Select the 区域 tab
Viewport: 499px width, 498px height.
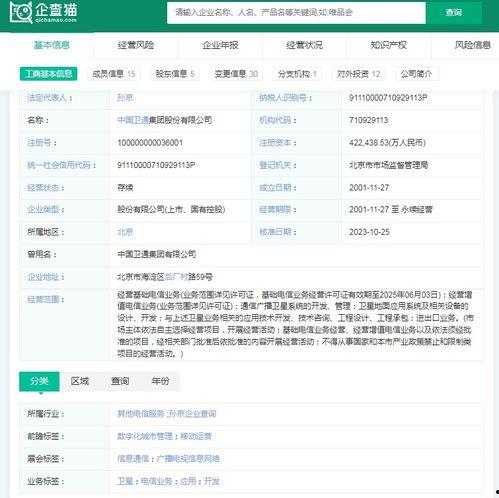(x=80, y=381)
